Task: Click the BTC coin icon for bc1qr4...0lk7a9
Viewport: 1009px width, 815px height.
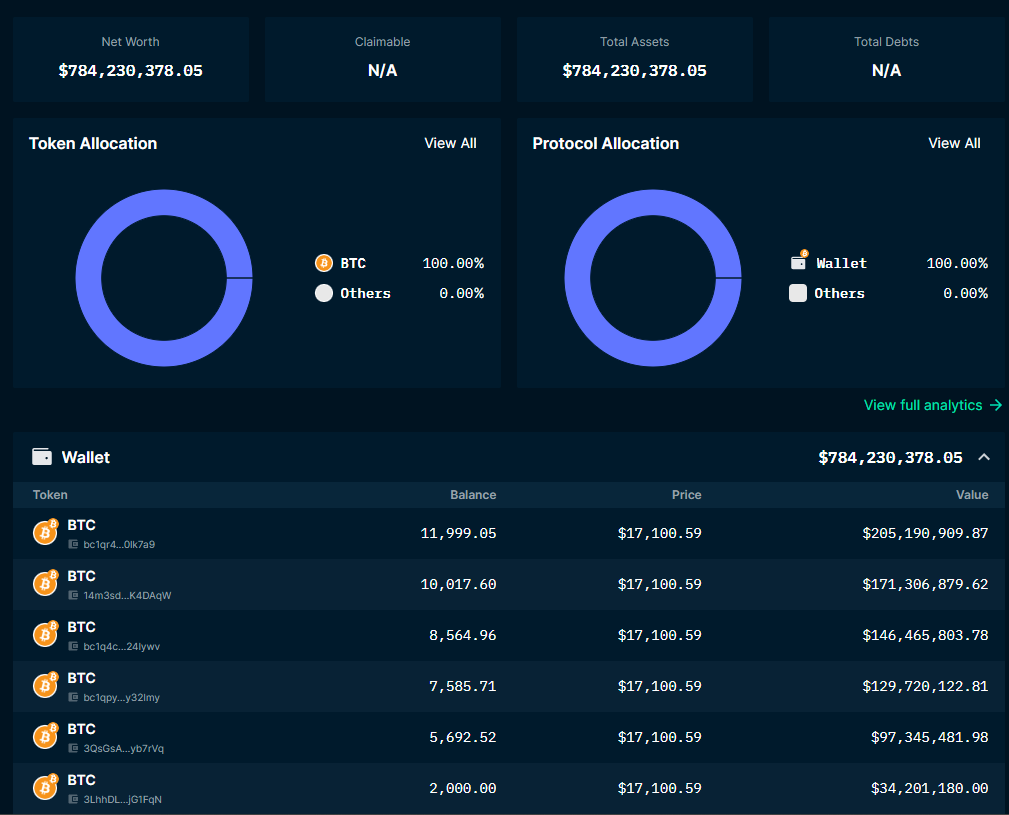Action: (45, 533)
